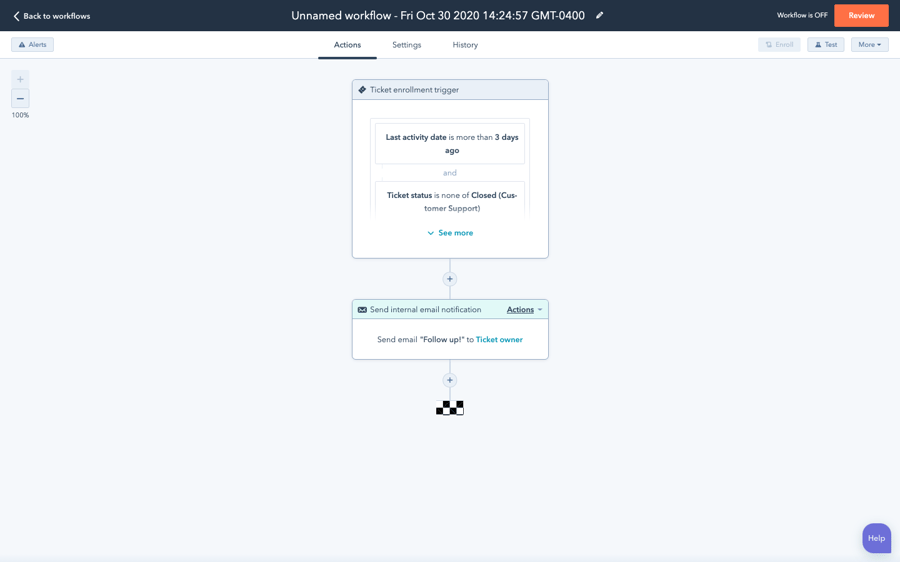Click the Test button
The height and width of the screenshot is (562, 900).
[x=825, y=44]
